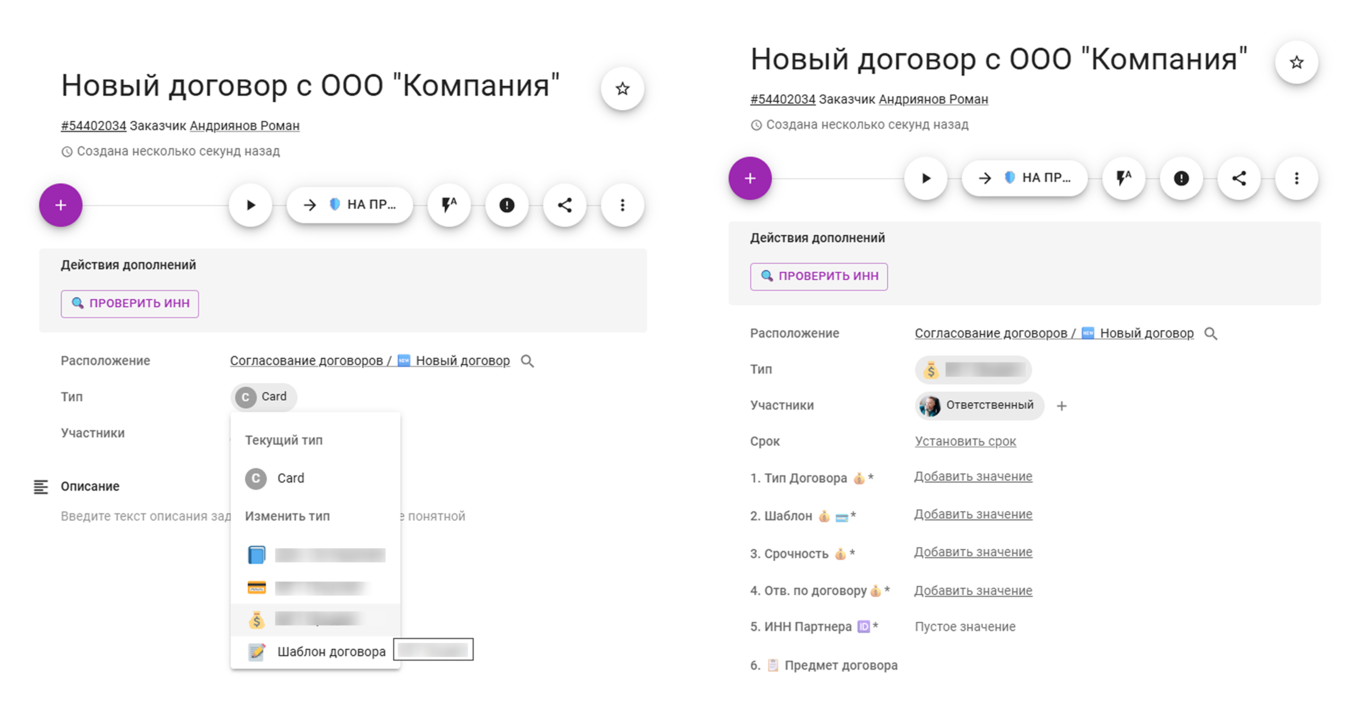Select the lightning automation icon in the toolbar
Viewport: 1360px width, 713px height.
[449, 205]
